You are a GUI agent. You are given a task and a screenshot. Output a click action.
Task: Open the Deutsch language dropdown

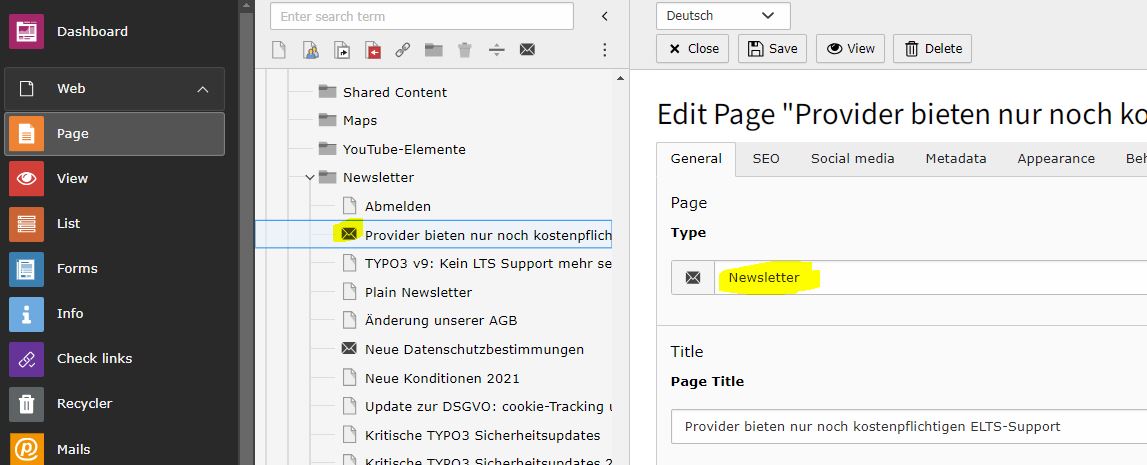point(723,16)
